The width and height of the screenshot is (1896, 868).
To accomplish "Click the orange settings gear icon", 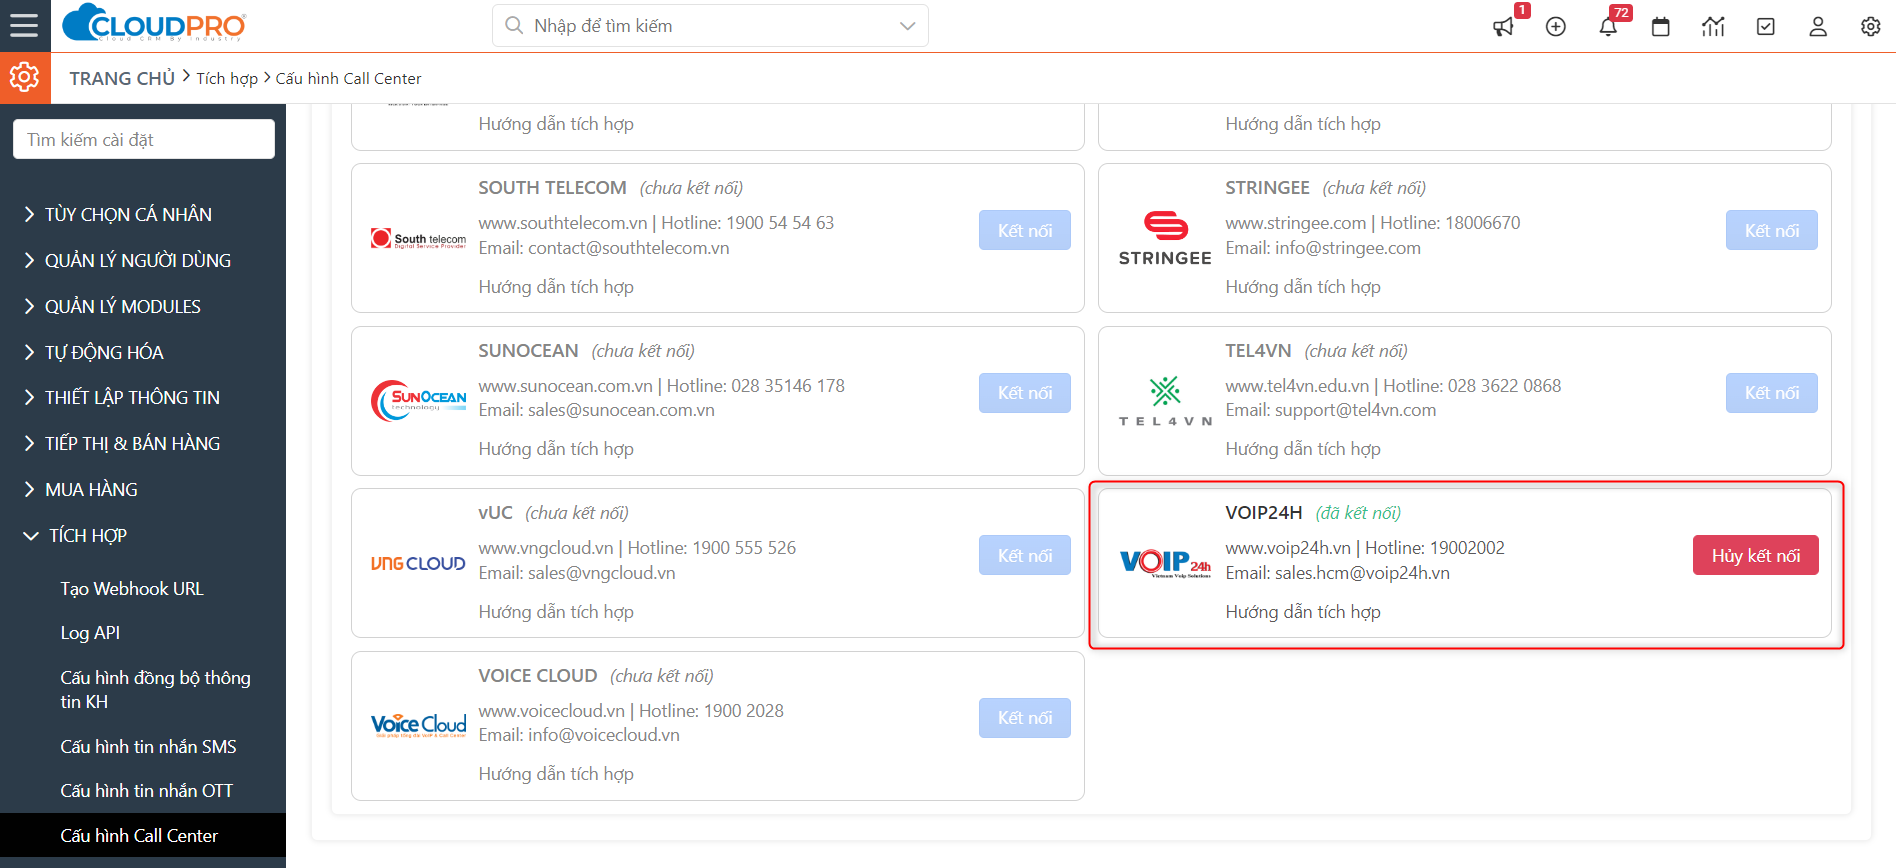I will 25,78.
